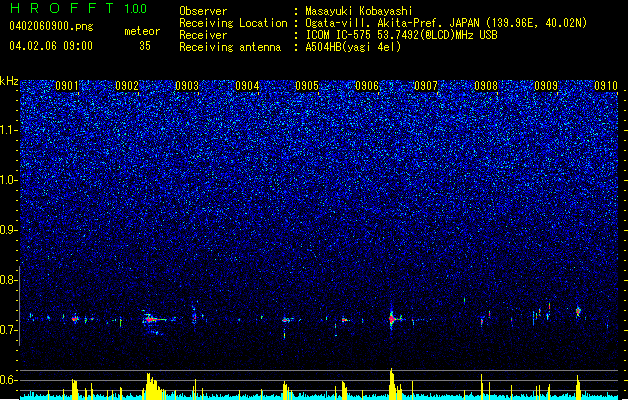Click the 0.7 kHz axis label
The image size is (629, 400).
(x=9, y=330)
